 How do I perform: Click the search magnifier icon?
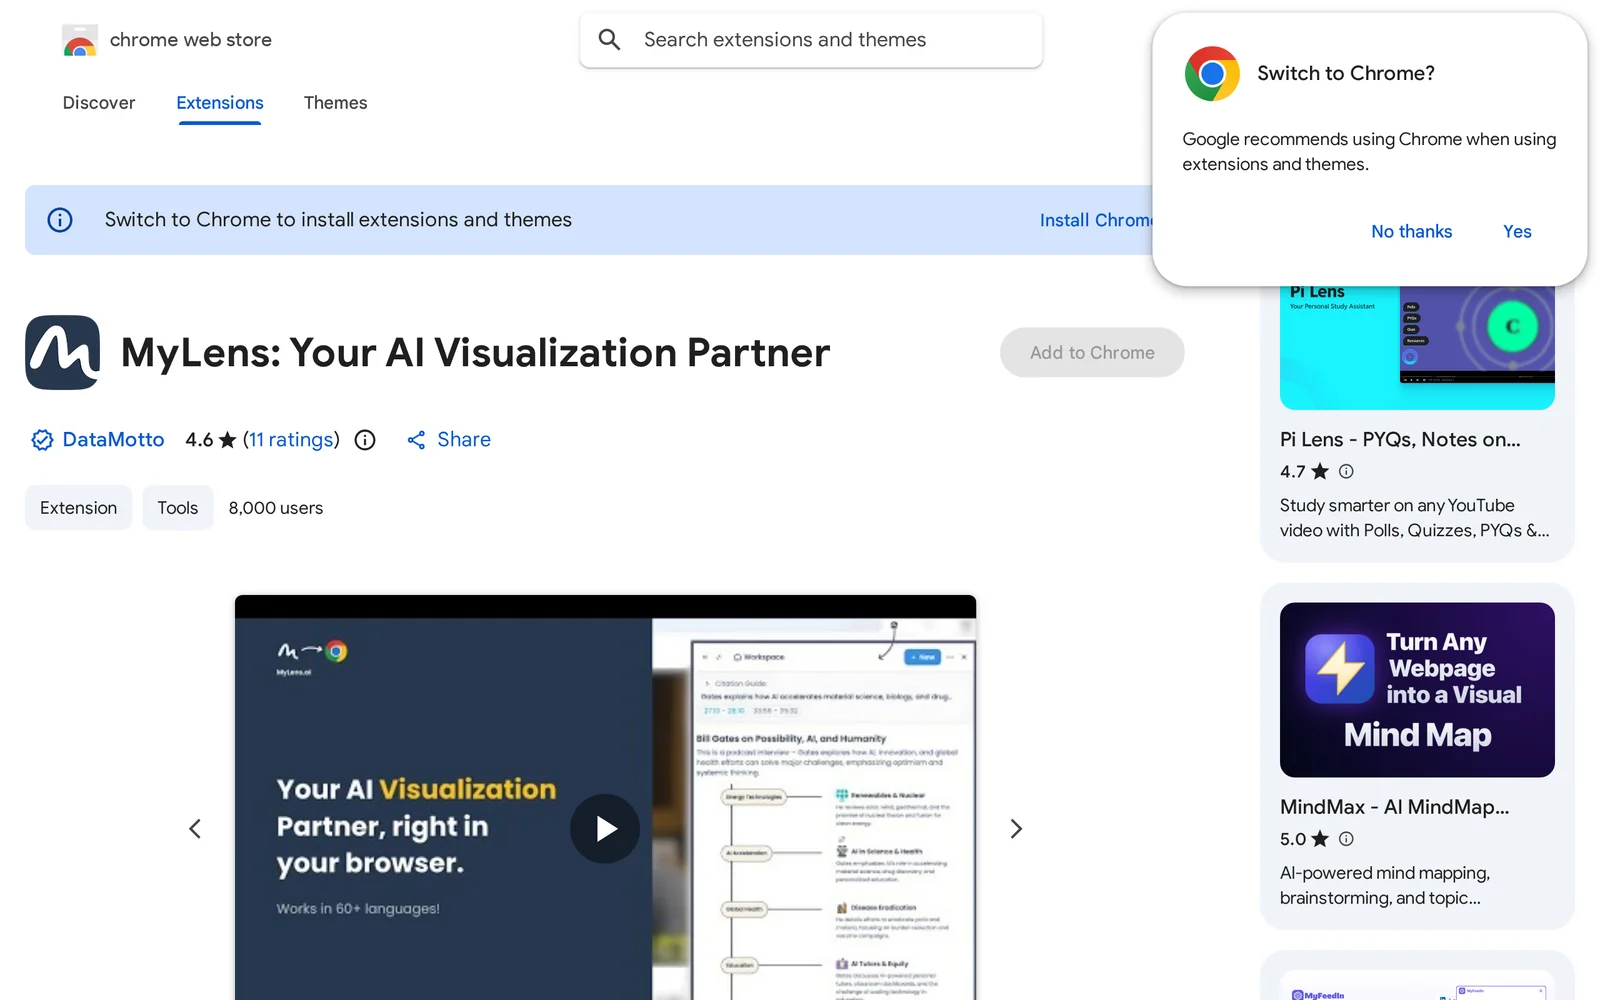pyautogui.click(x=609, y=40)
